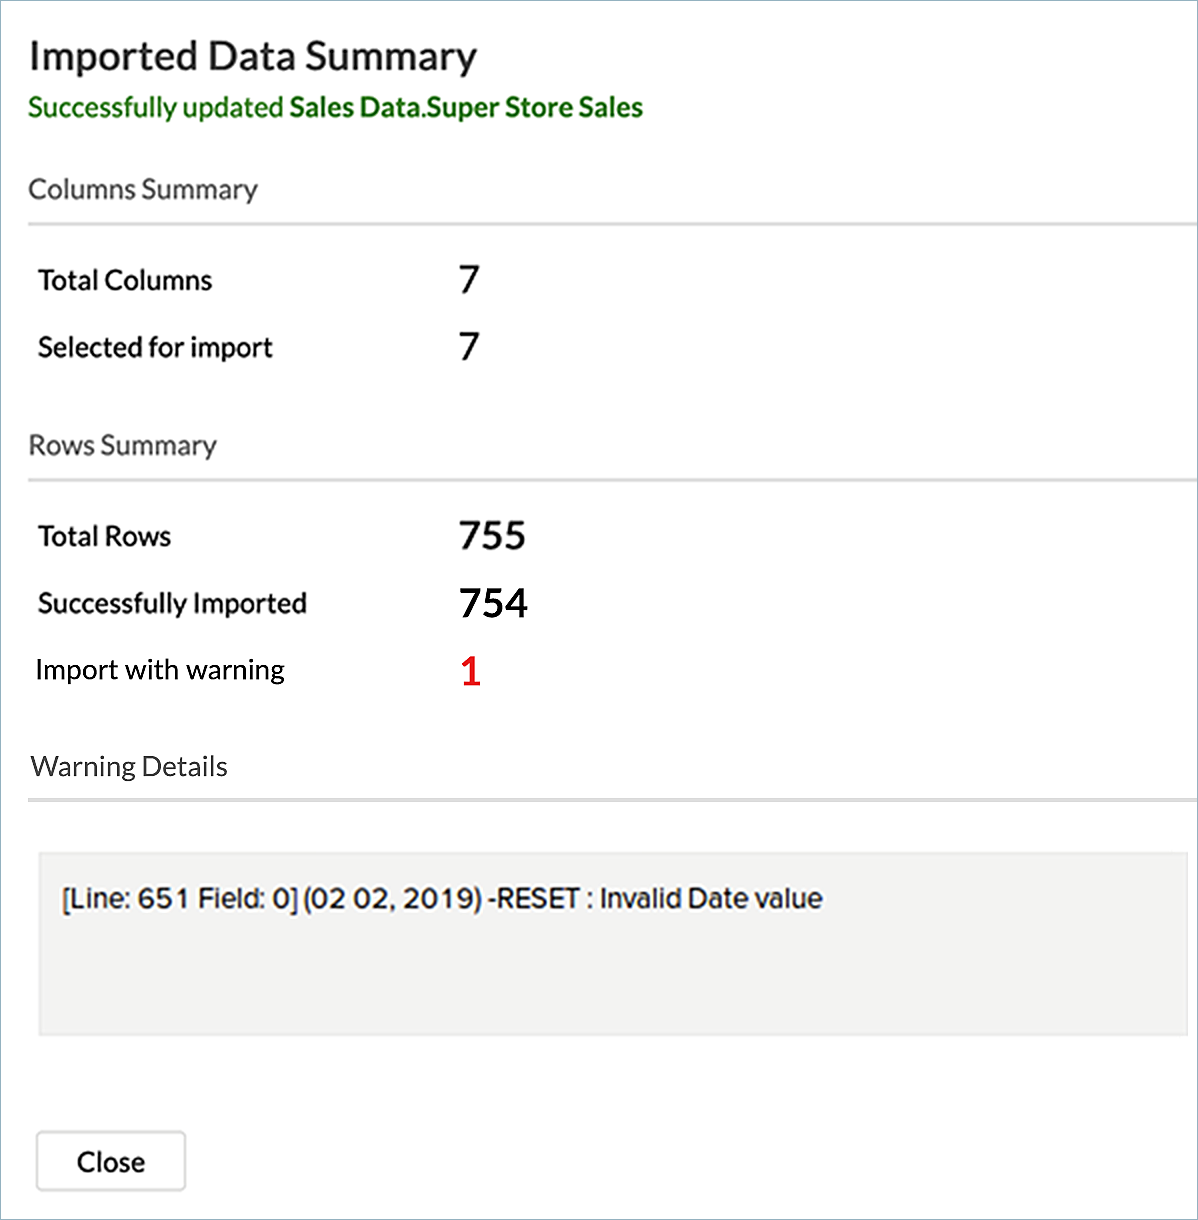Image resolution: width=1198 pixels, height=1220 pixels.
Task: Select the Selected for import label
Action: coord(154,347)
